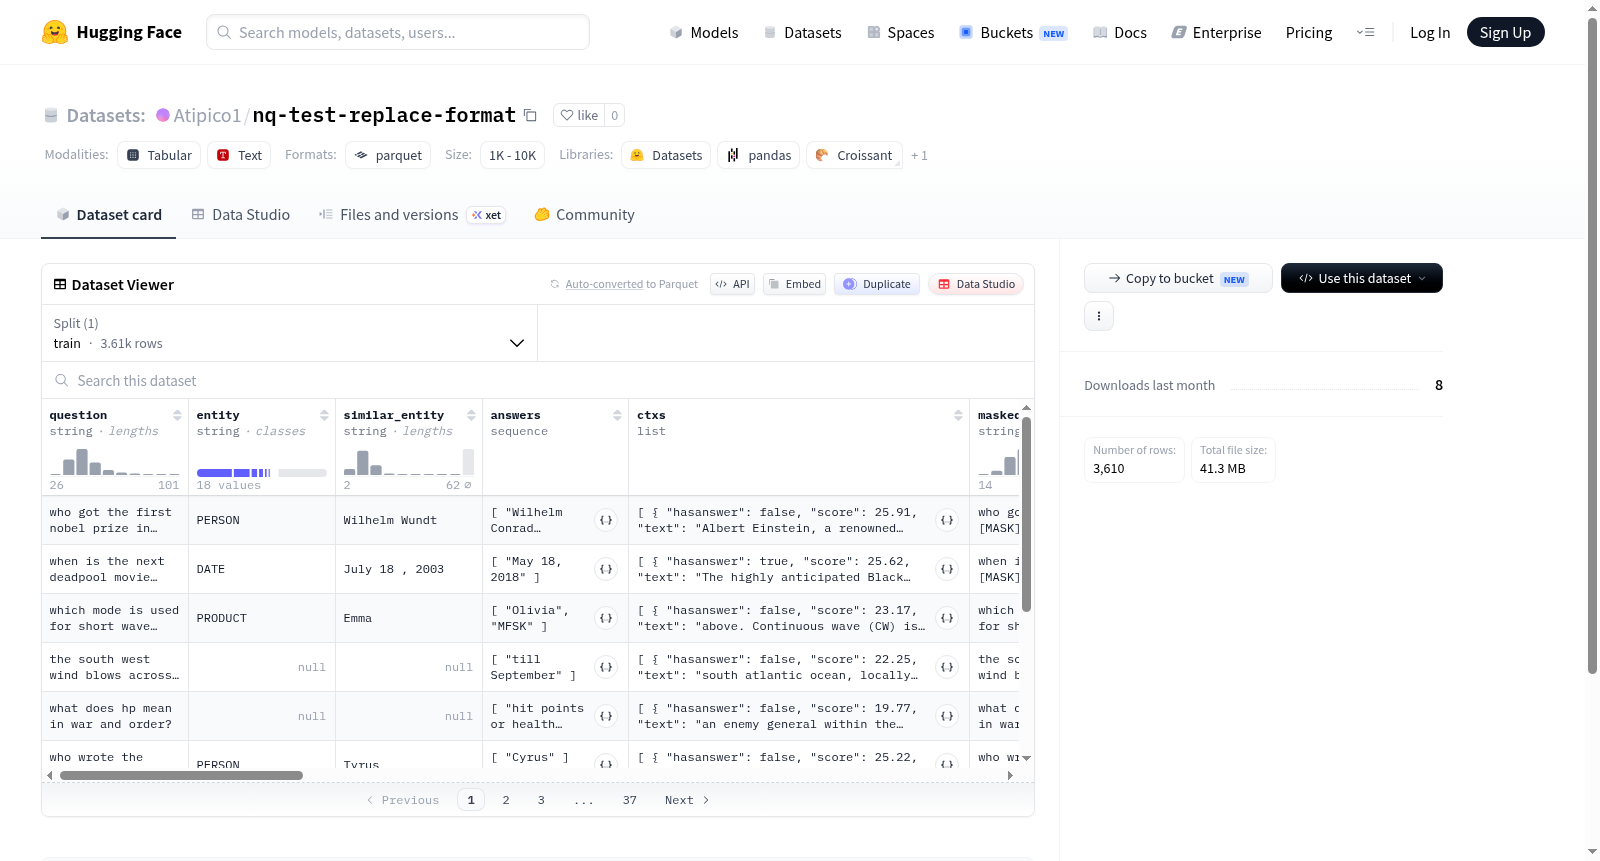1600x861 pixels.
Task: Open the three-dot more options button
Action: coord(1099,316)
